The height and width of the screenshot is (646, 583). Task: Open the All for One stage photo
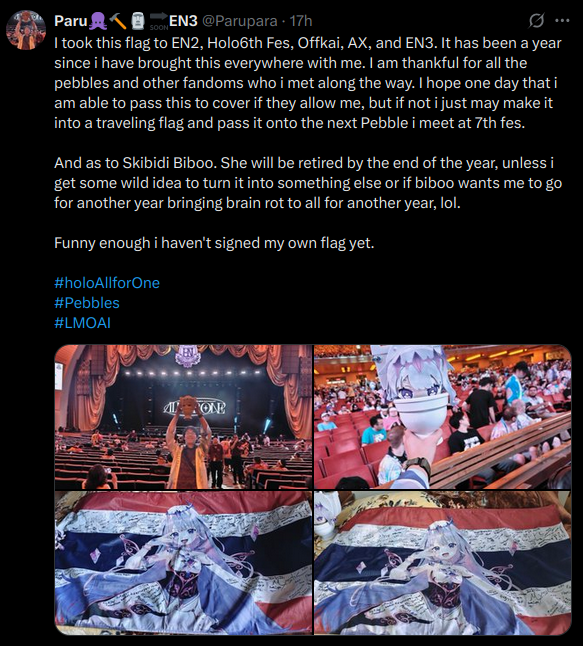(183, 417)
